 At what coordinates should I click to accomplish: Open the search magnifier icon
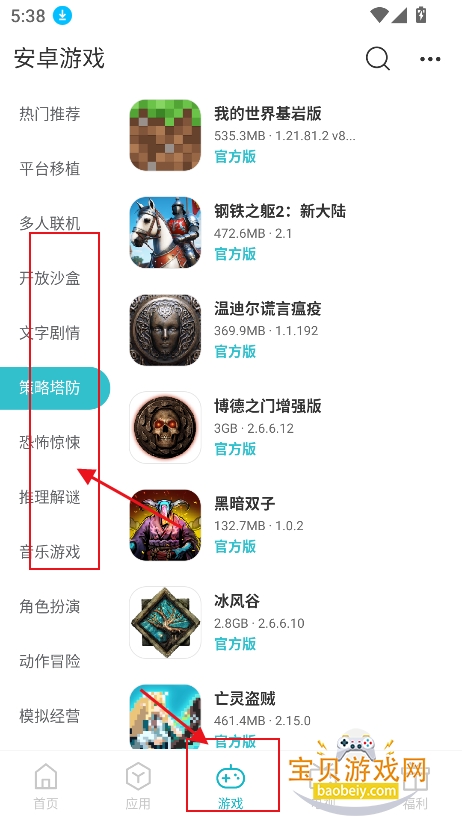click(x=378, y=58)
